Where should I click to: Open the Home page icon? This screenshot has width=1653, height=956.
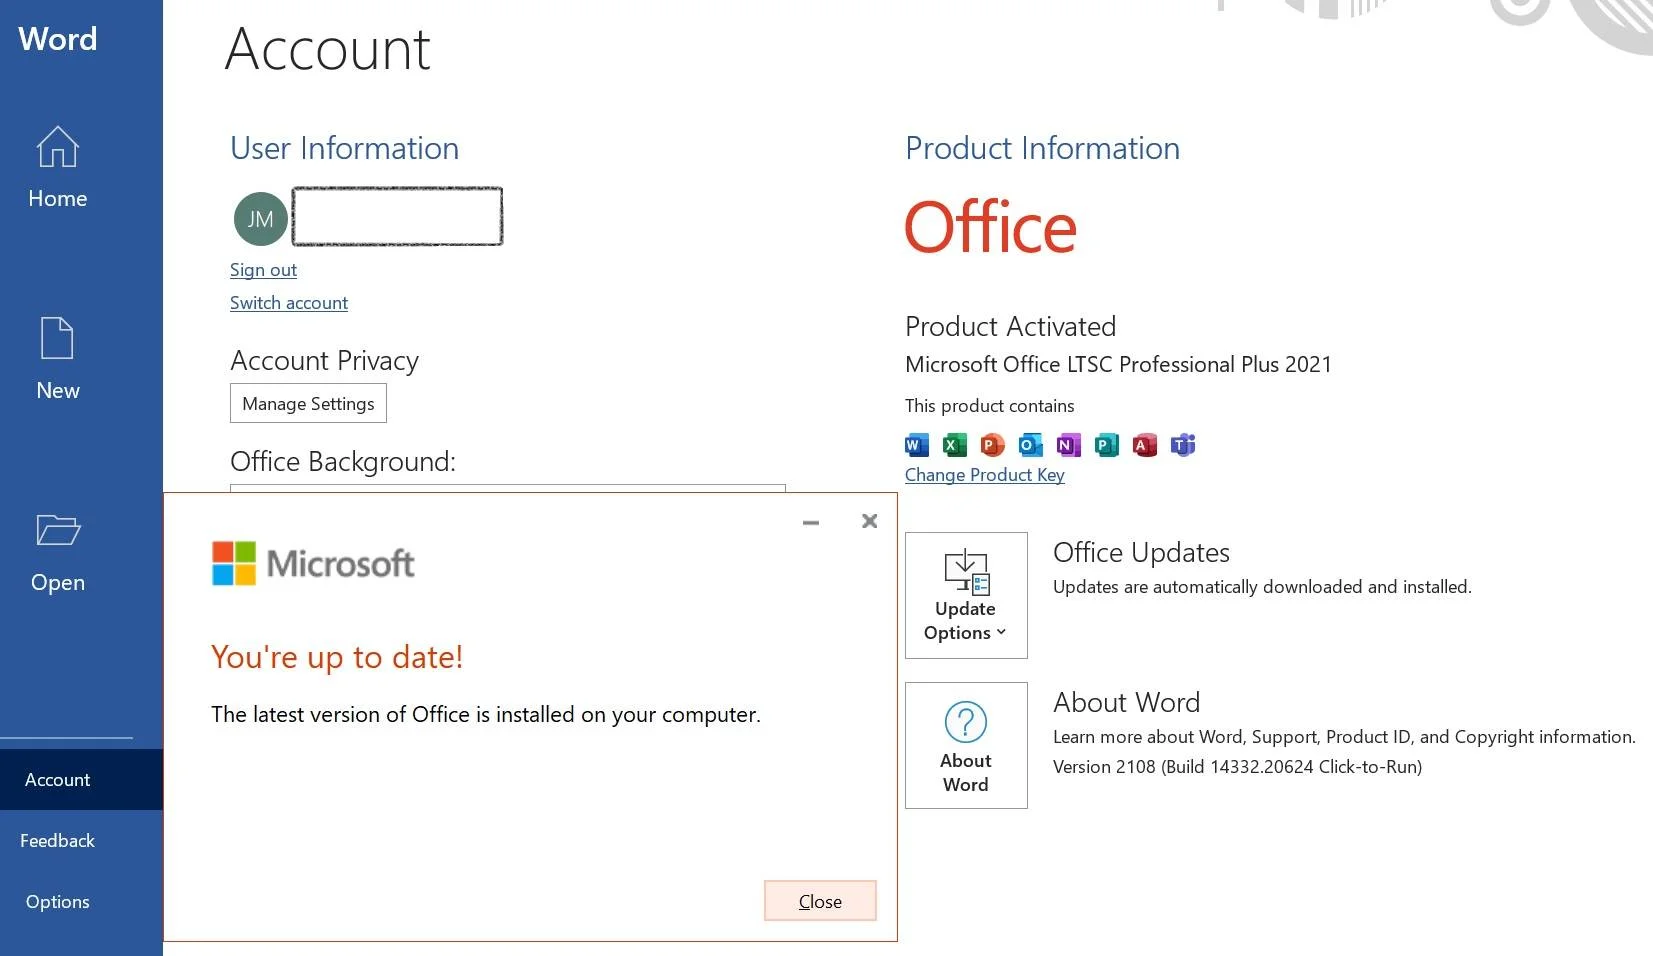click(57, 147)
